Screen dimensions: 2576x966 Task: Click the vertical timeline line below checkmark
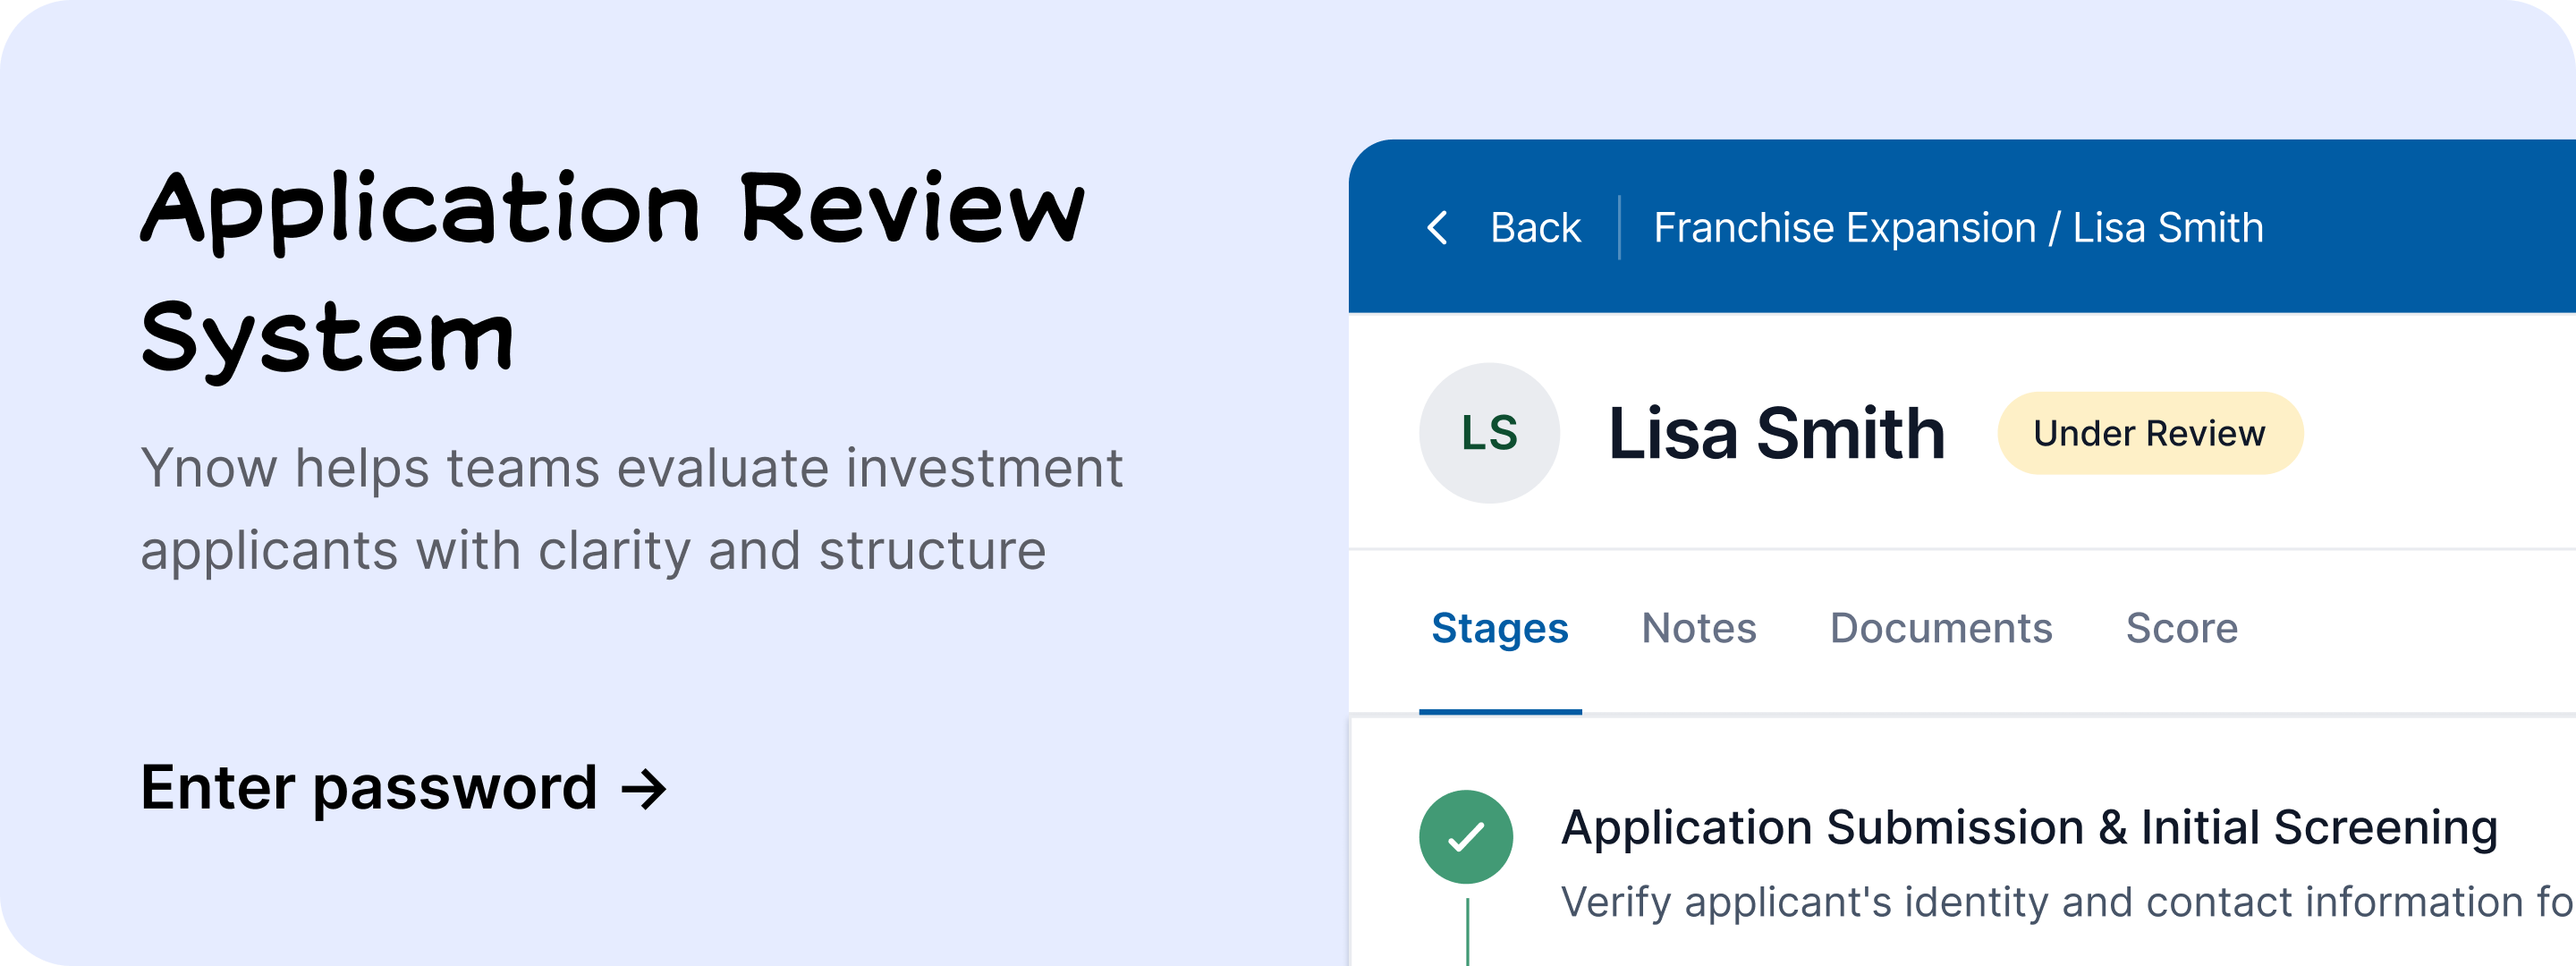tap(1467, 932)
